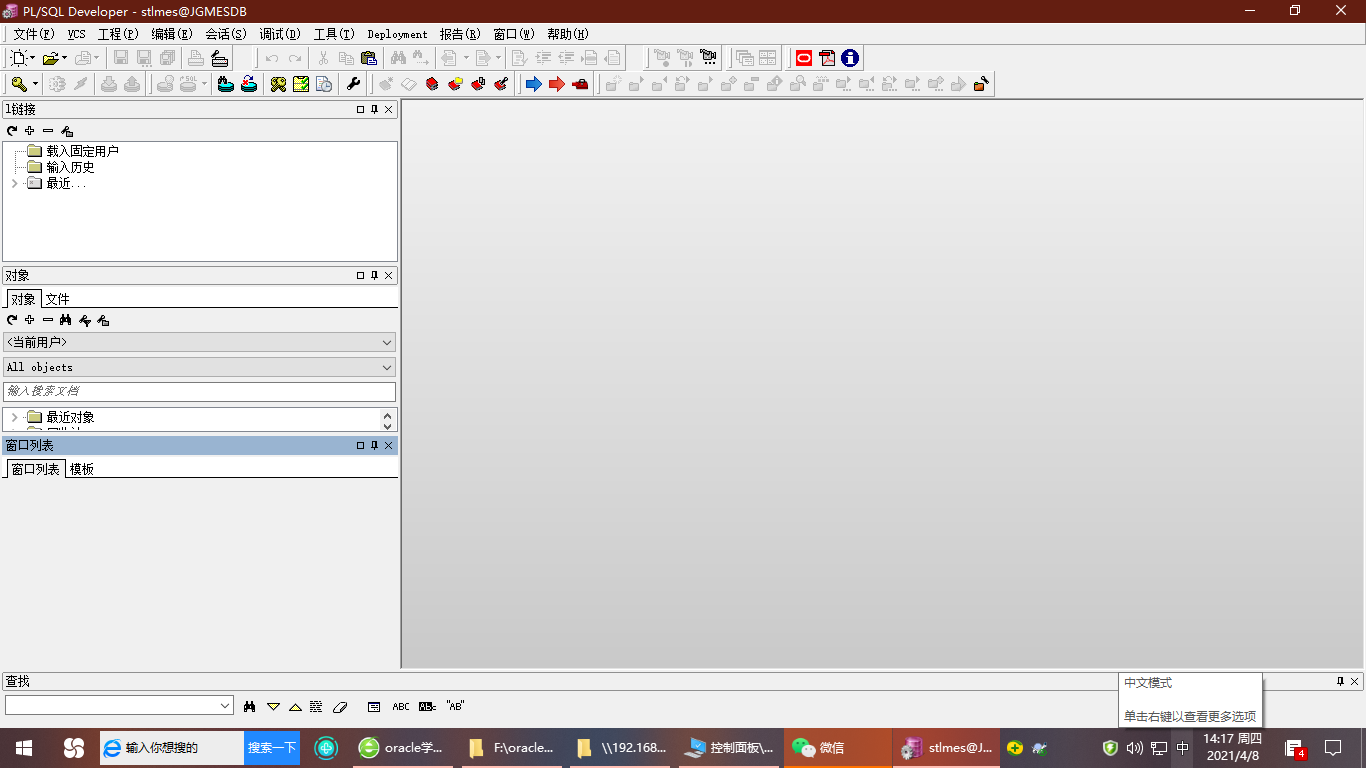This screenshot has width=1366, height=768.
Task: Open the 工程(P) menu
Action: pos(118,34)
